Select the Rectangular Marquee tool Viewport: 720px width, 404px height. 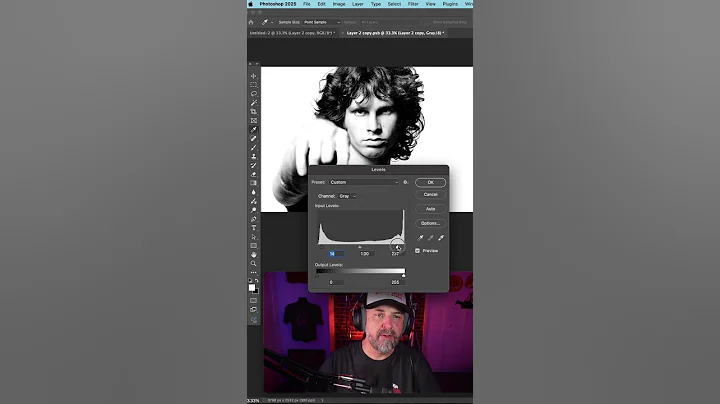pyautogui.click(x=253, y=85)
